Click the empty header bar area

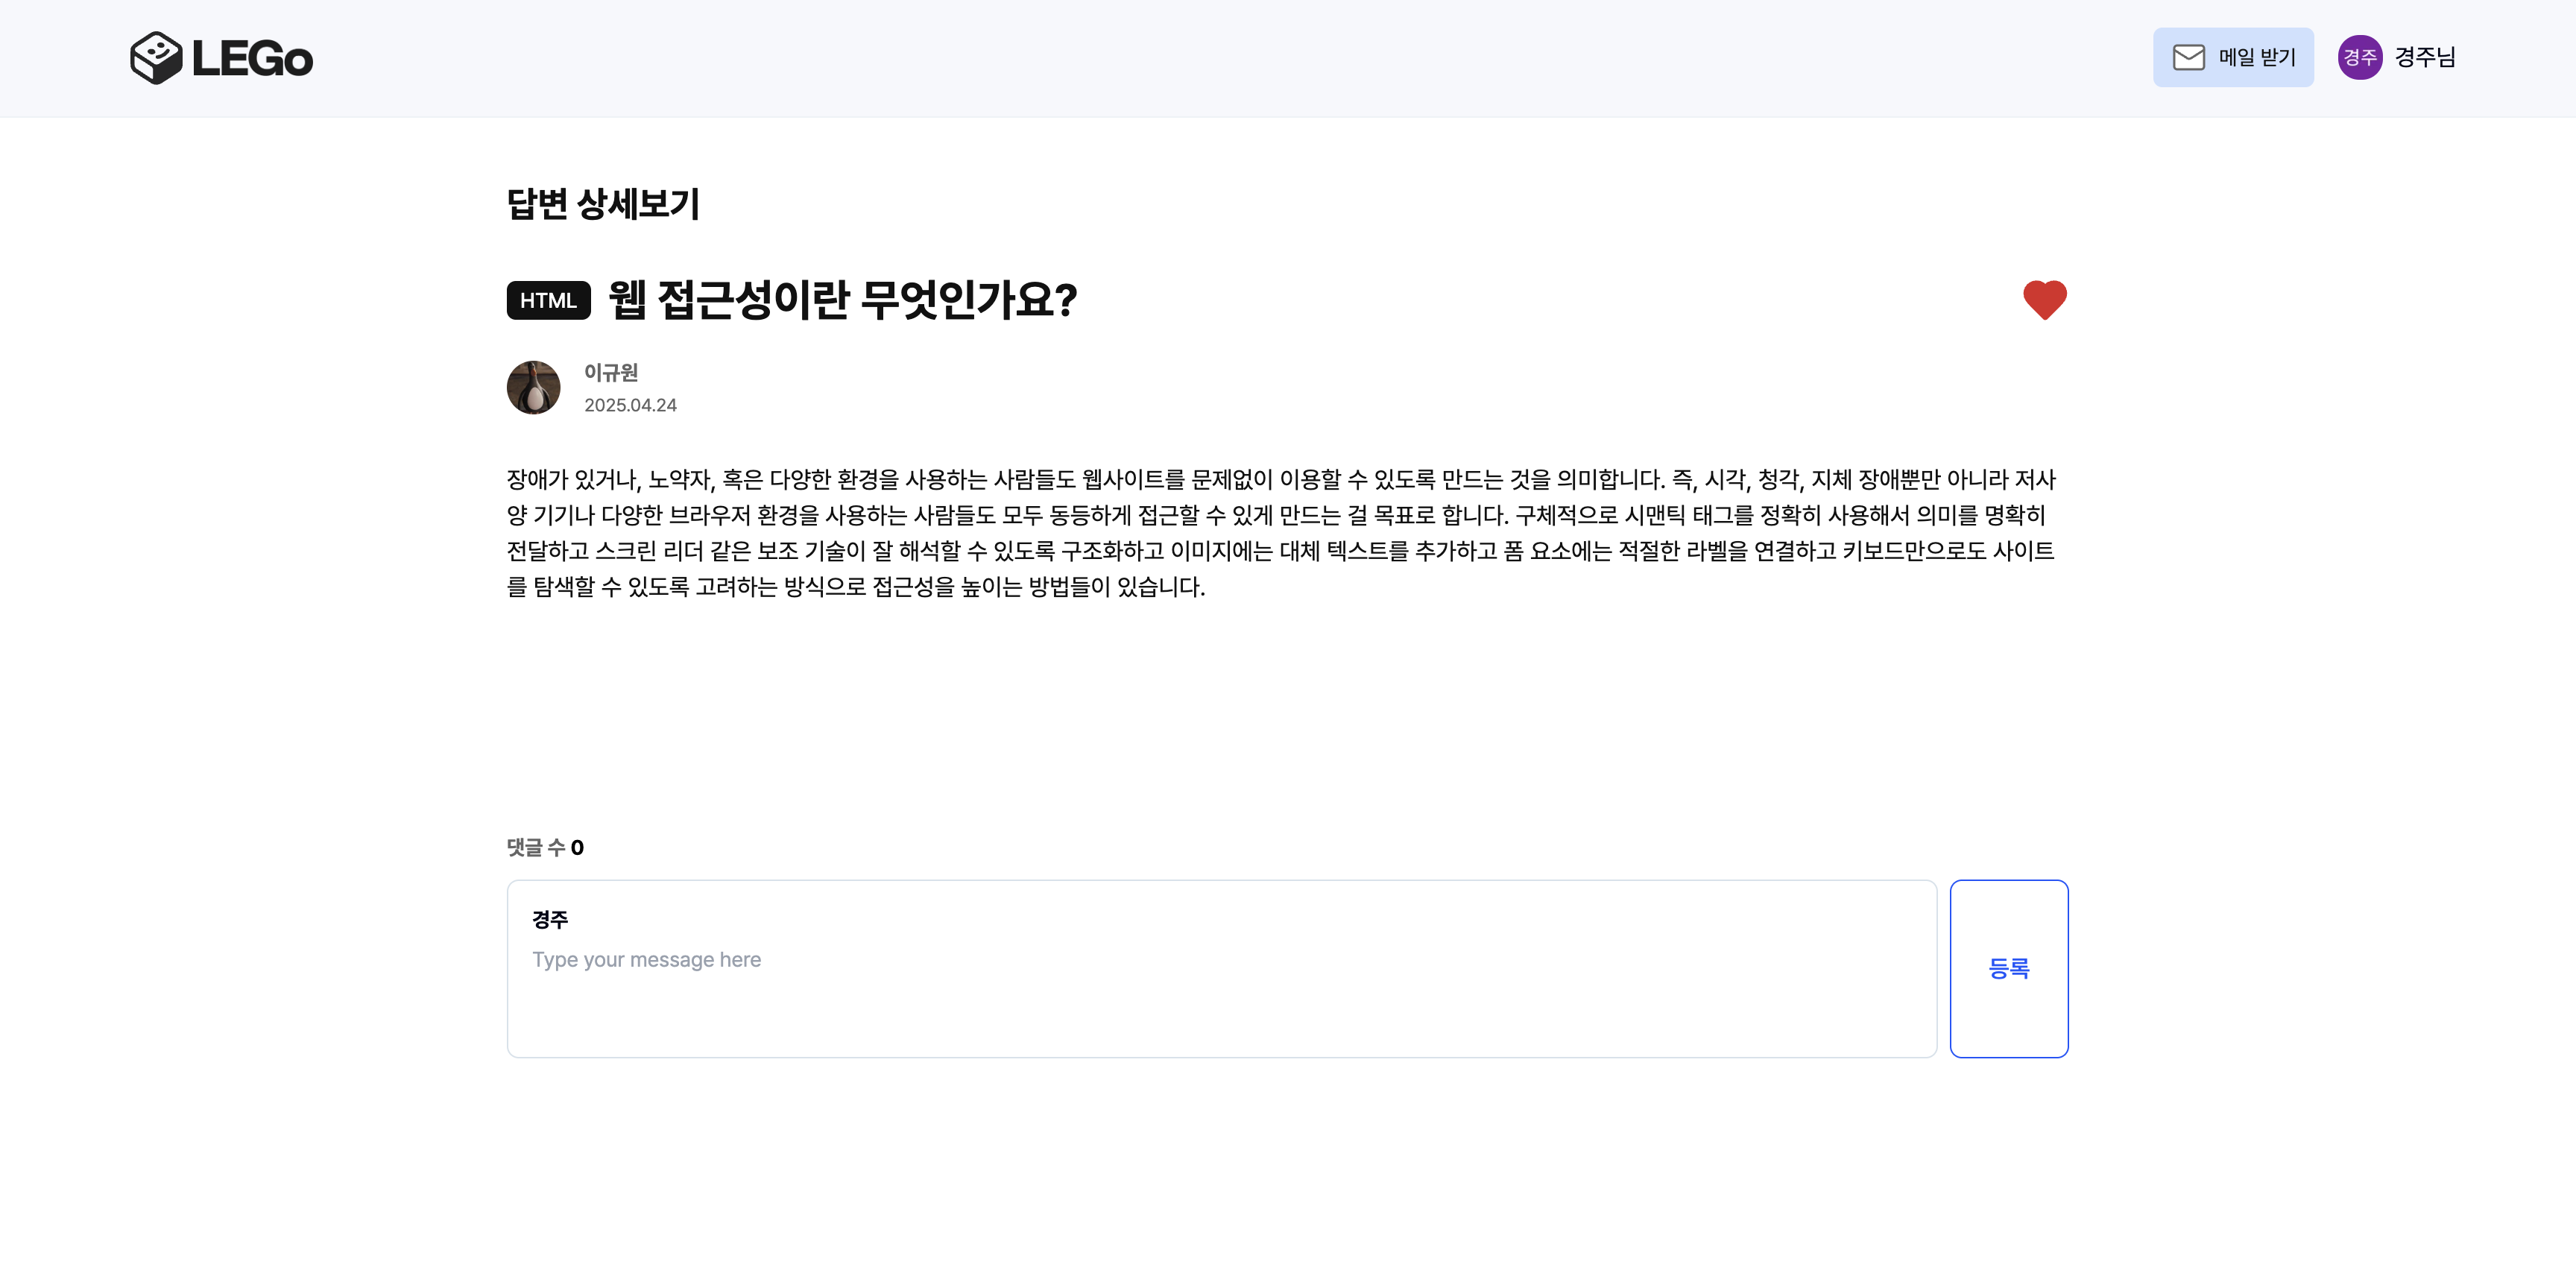[x=1200, y=58]
